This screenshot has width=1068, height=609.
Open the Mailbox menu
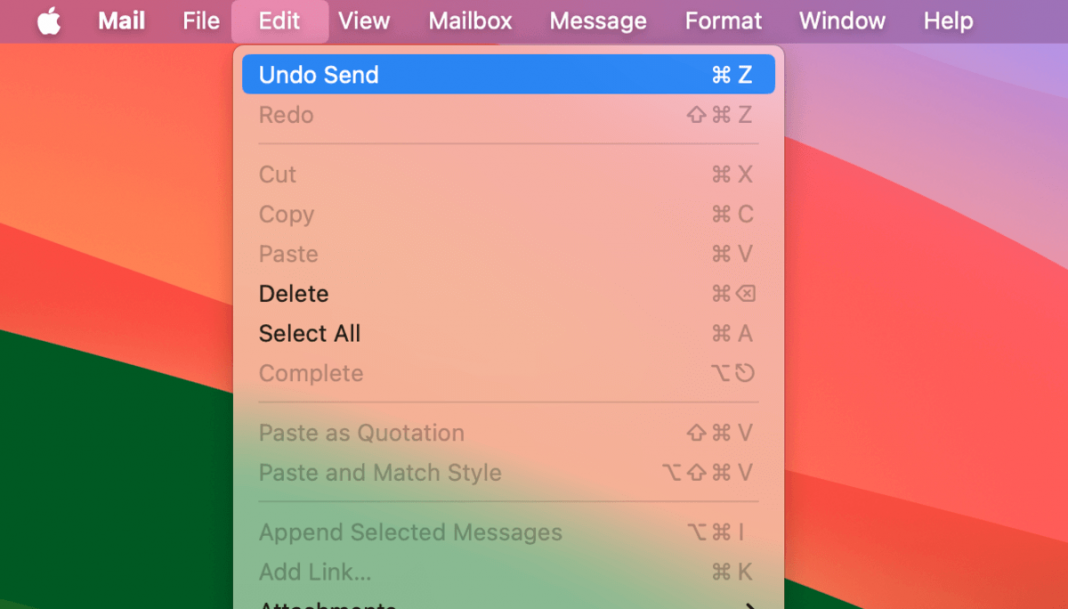tap(469, 20)
